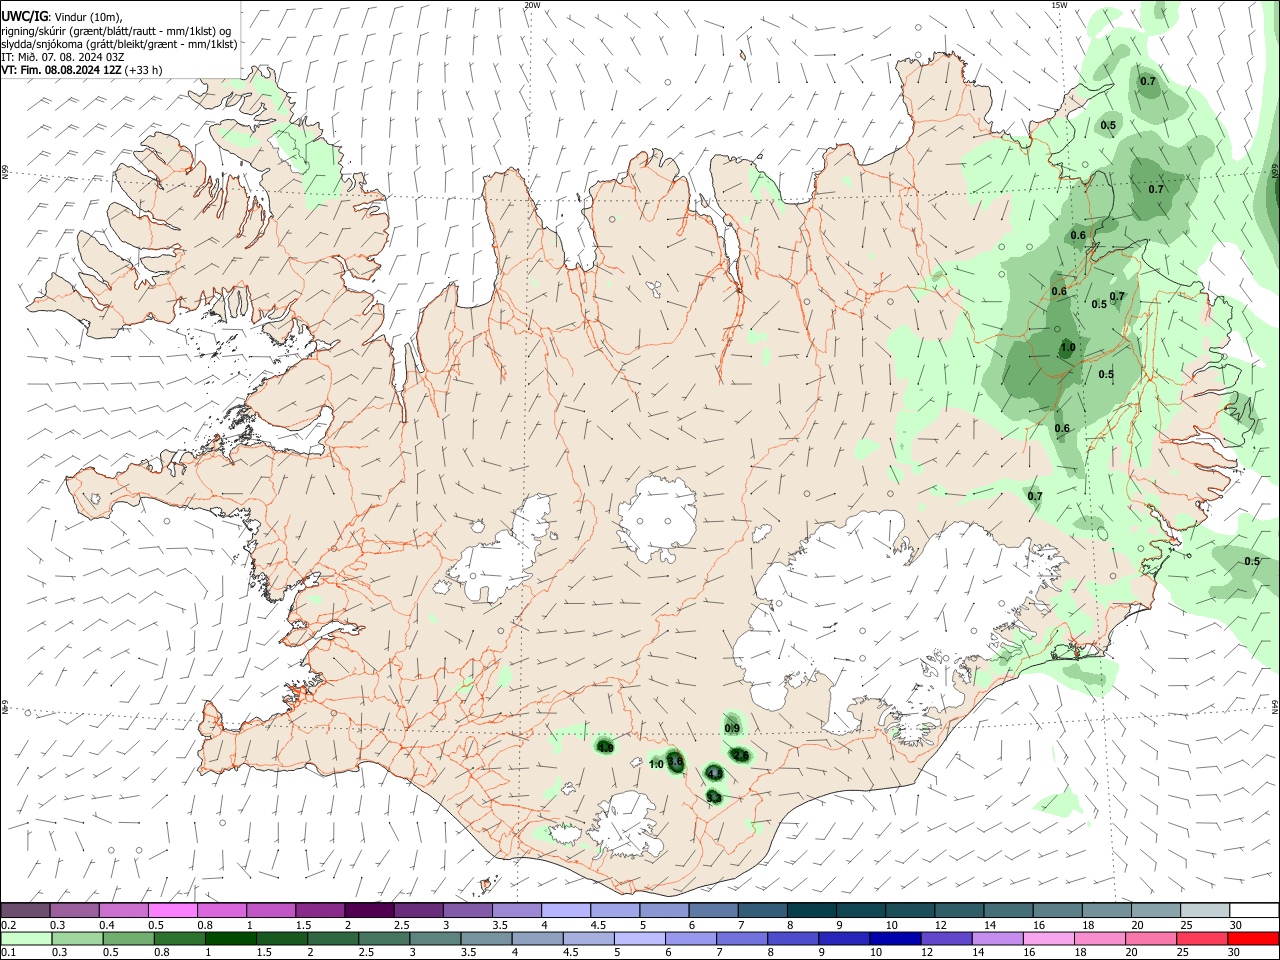Click the 20W longitude label
The width and height of the screenshot is (1280, 960).
532,5
